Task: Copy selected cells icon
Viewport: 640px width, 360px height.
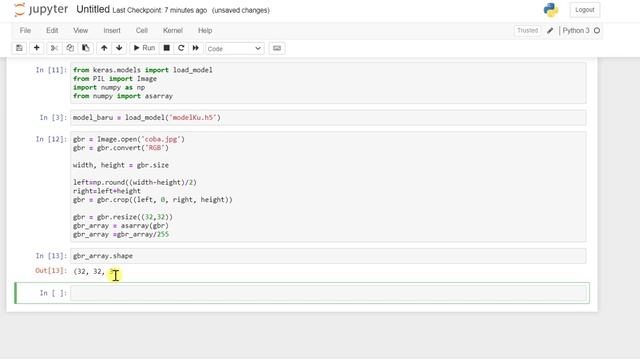Action: 70,48
